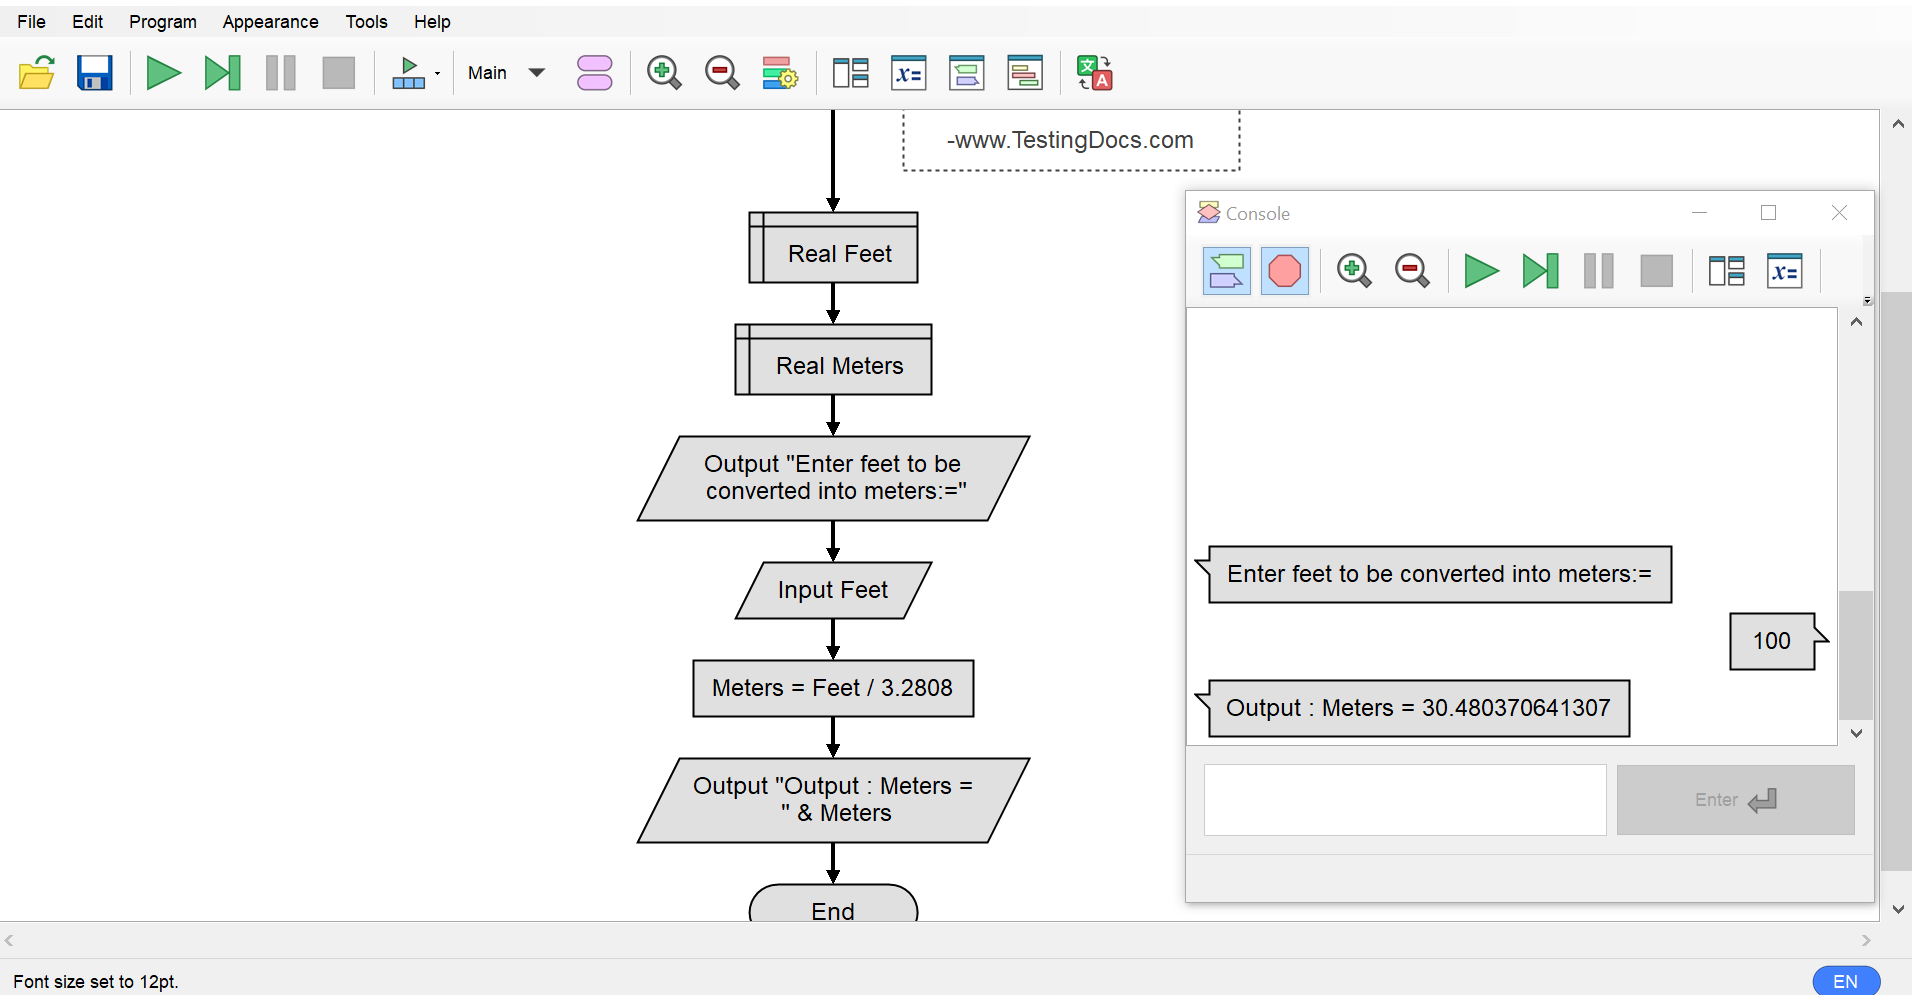Zoom in on the flowchart from the main toolbar
The height and width of the screenshot is (995, 1912).
click(x=663, y=73)
